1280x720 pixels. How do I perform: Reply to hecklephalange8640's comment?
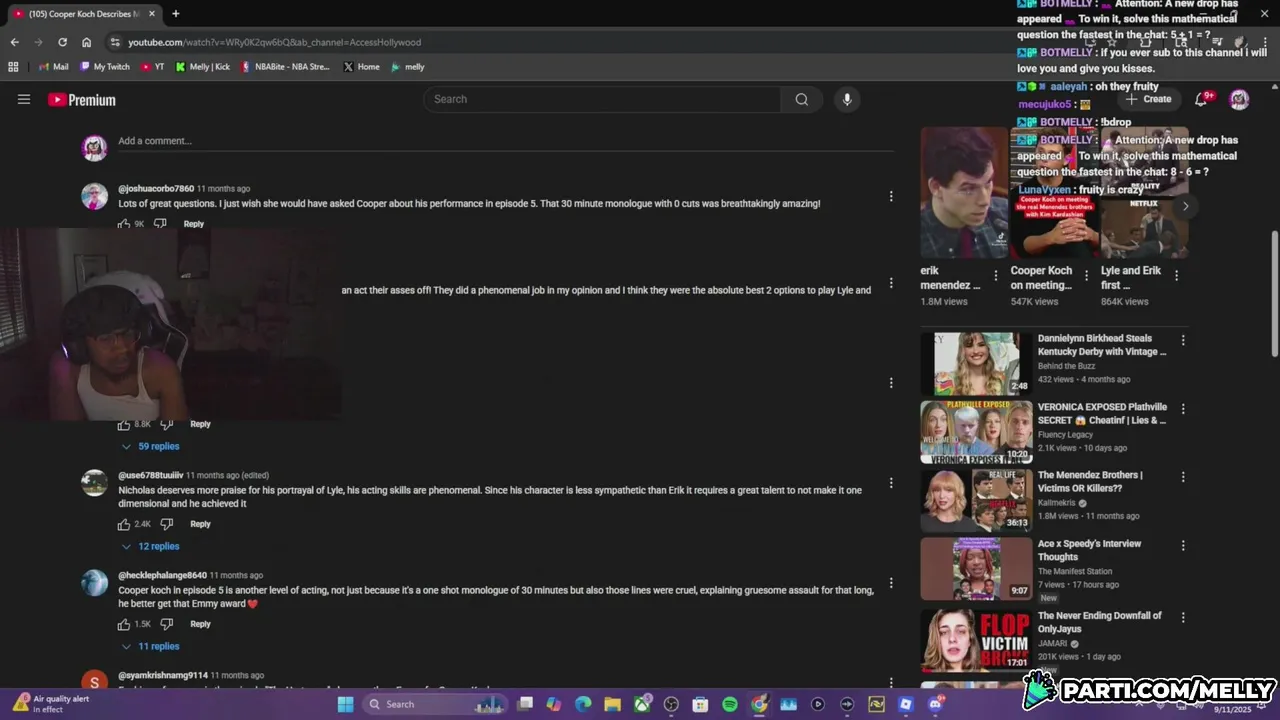(200, 624)
